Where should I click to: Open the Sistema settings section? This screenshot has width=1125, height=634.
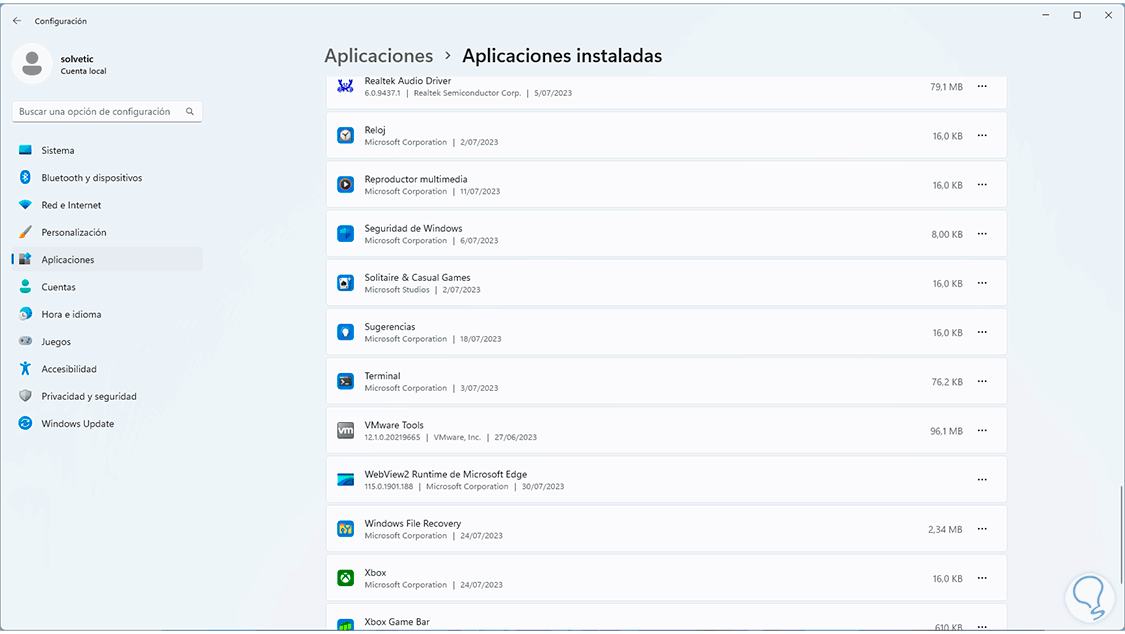(x=108, y=151)
